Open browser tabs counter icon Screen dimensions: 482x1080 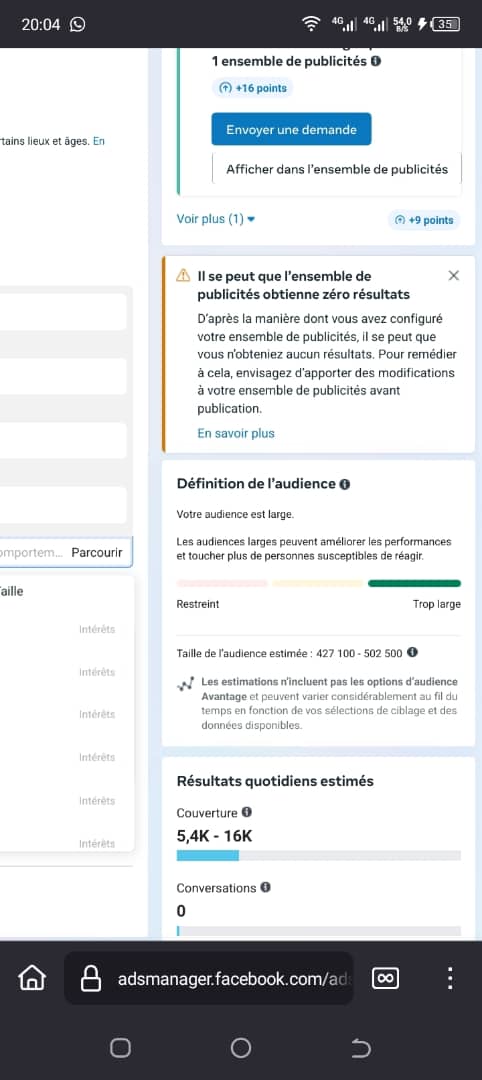pos(385,978)
